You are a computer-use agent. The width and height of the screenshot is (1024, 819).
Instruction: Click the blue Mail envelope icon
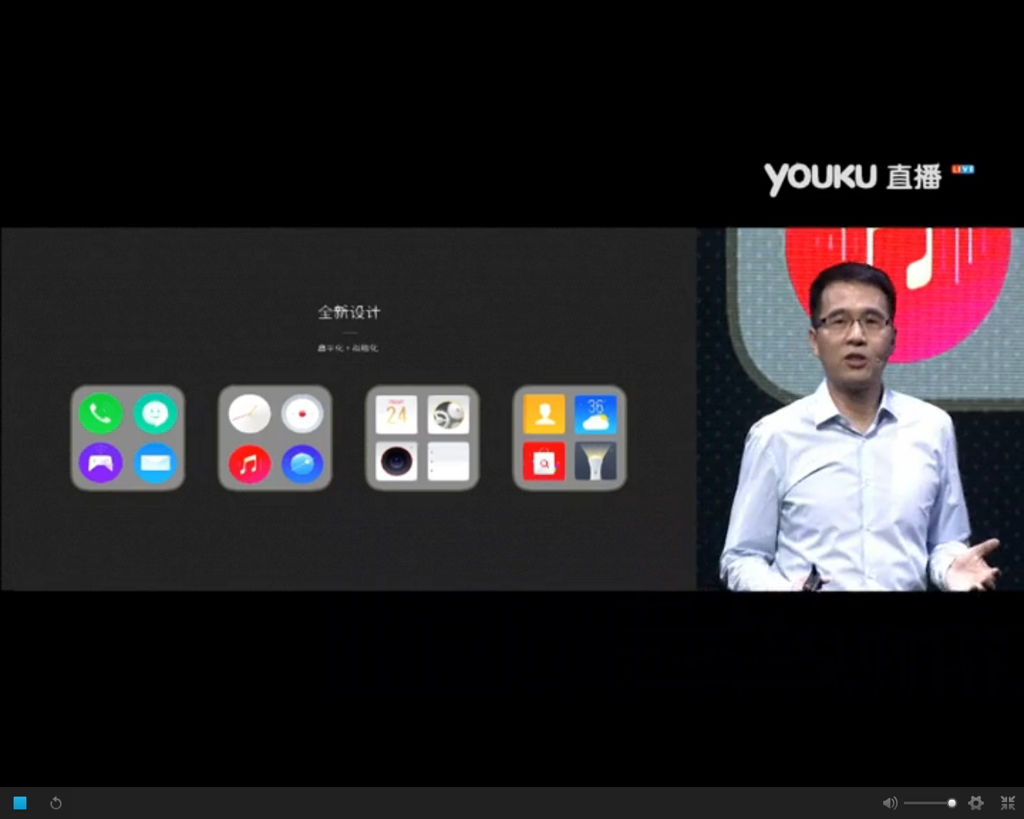pos(155,462)
